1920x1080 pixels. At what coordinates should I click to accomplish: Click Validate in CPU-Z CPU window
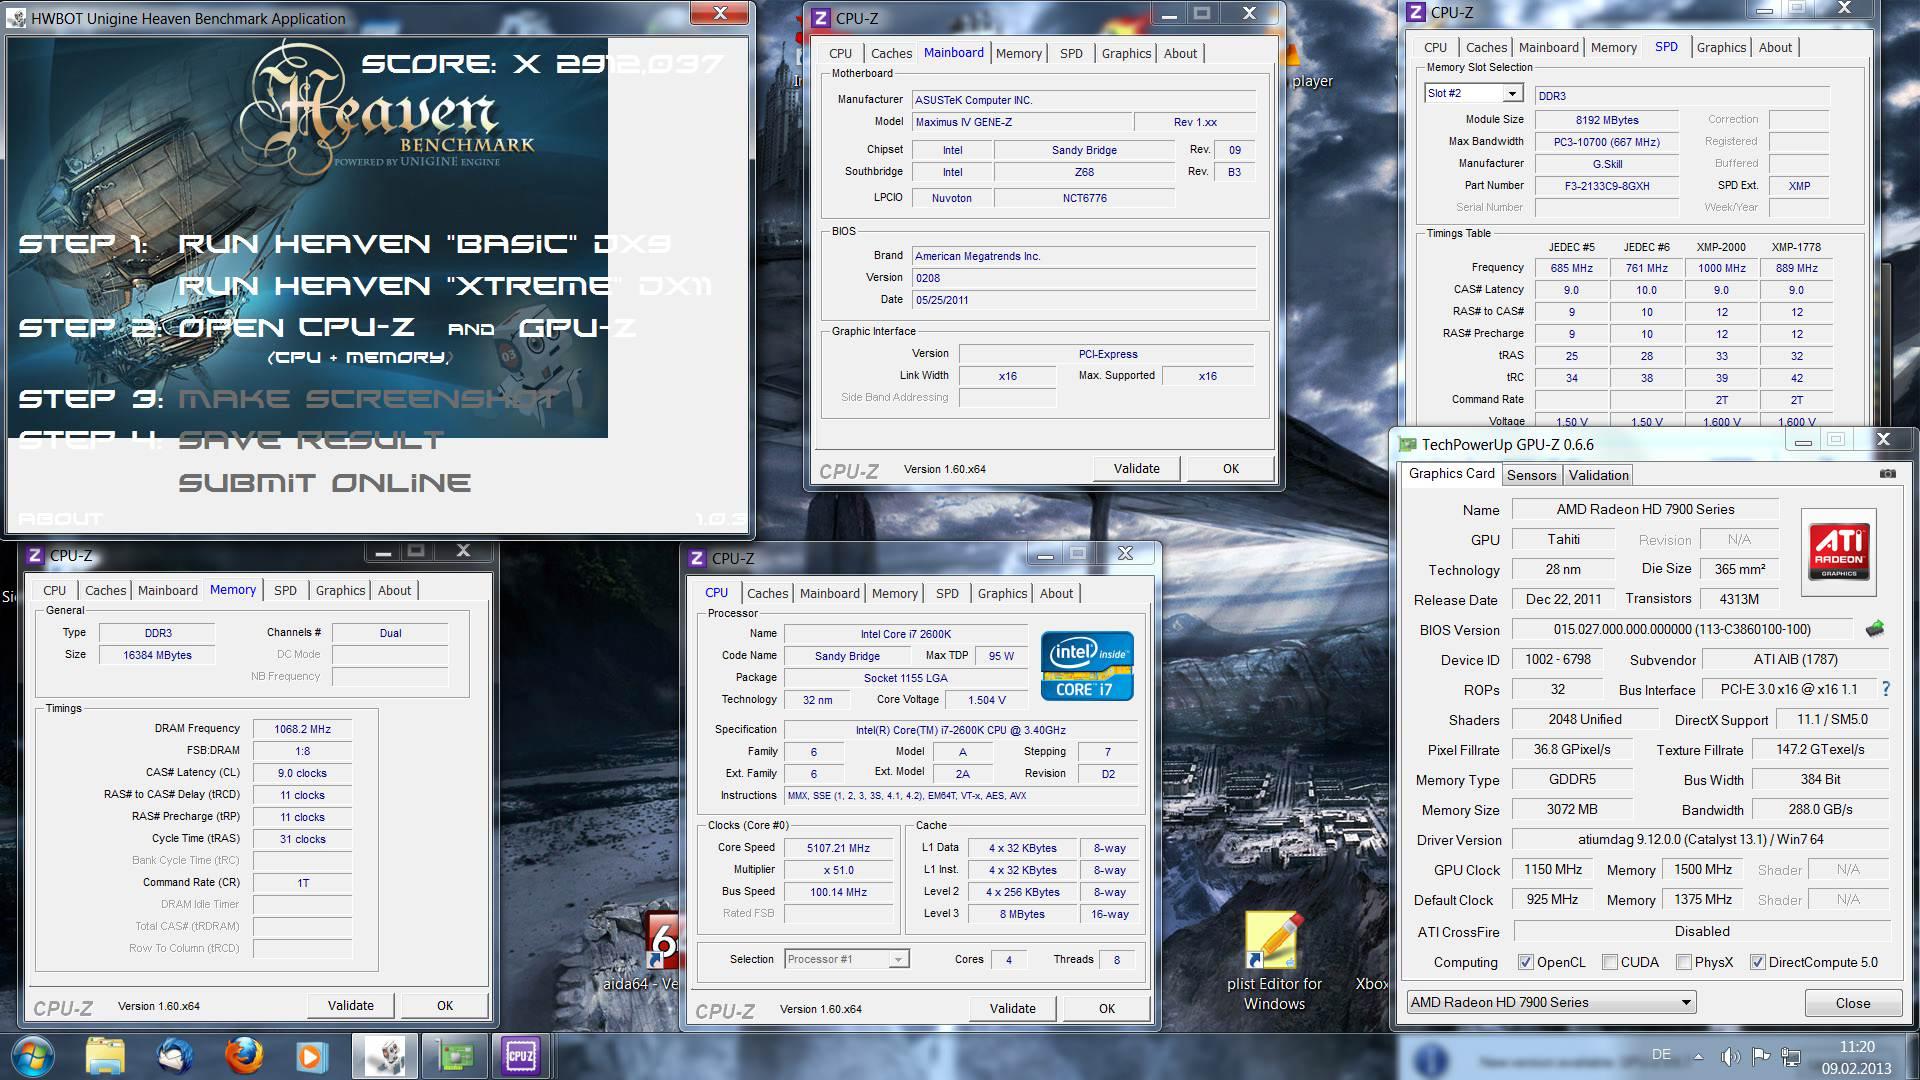point(1013,1008)
